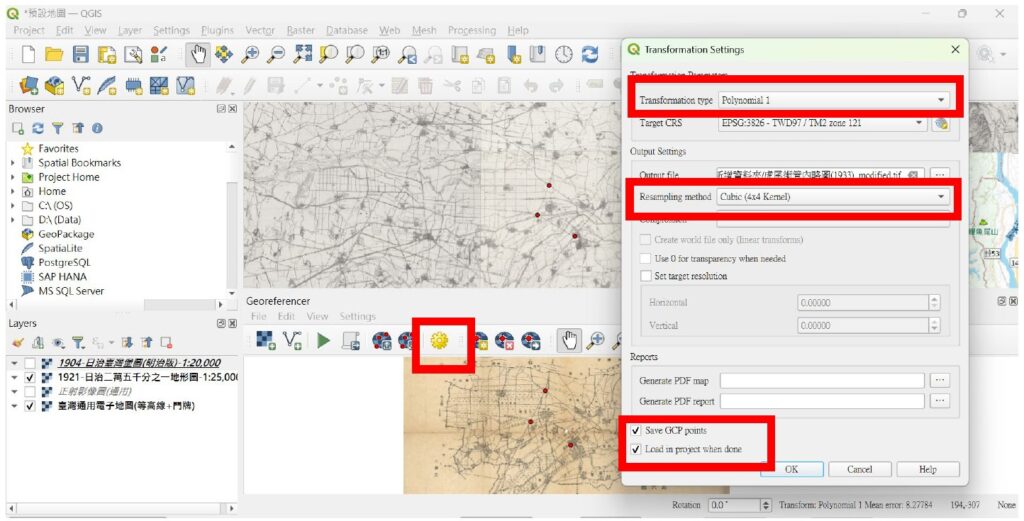Open the Processing menu
1024x521 pixels.
click(x=472, y=31)
